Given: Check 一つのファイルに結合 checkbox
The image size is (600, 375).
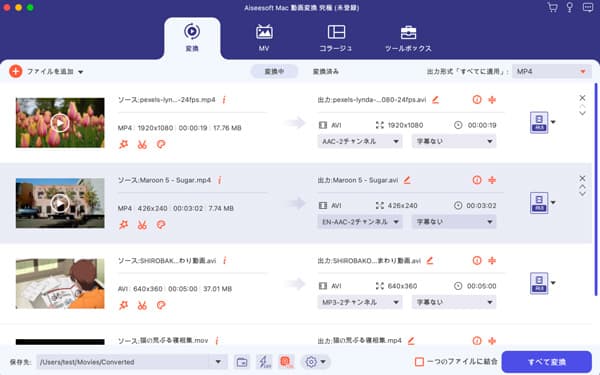Looking at the screenshot, I should point(419,362).
